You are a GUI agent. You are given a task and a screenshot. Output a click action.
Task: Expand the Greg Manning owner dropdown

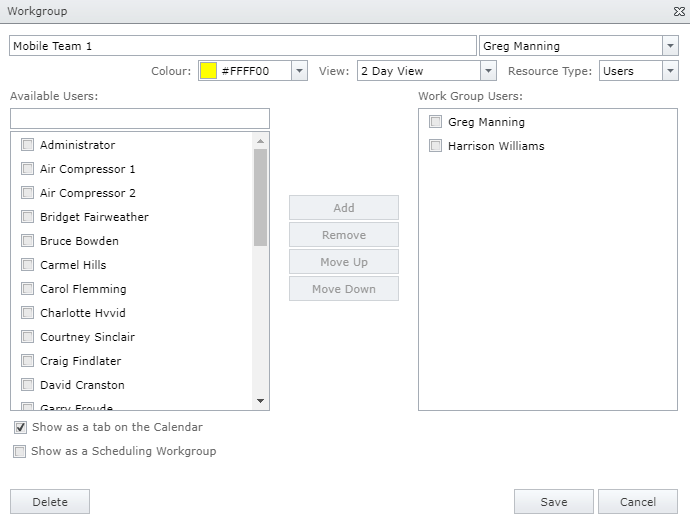pos(669,46)
